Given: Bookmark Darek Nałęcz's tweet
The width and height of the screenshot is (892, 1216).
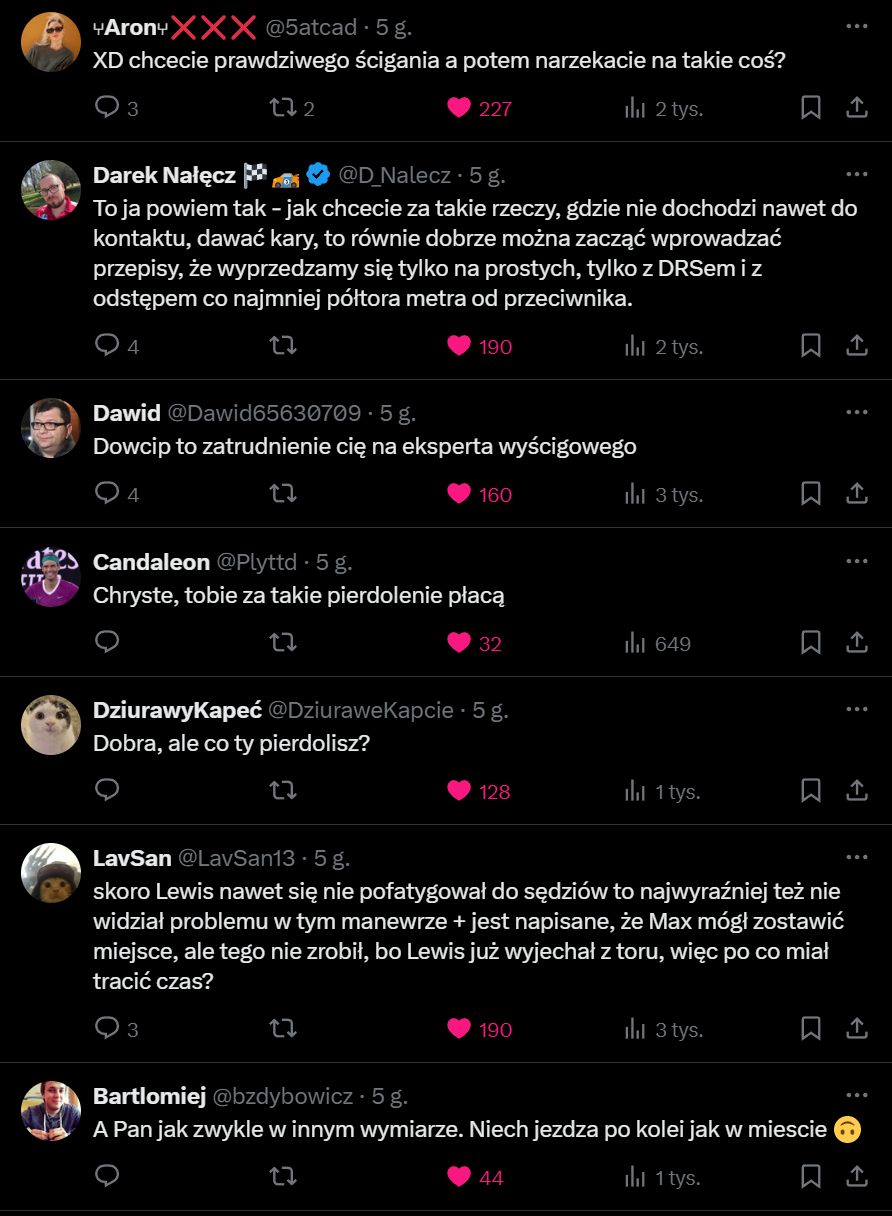Looking at the screenshot, I should (811, 346).
